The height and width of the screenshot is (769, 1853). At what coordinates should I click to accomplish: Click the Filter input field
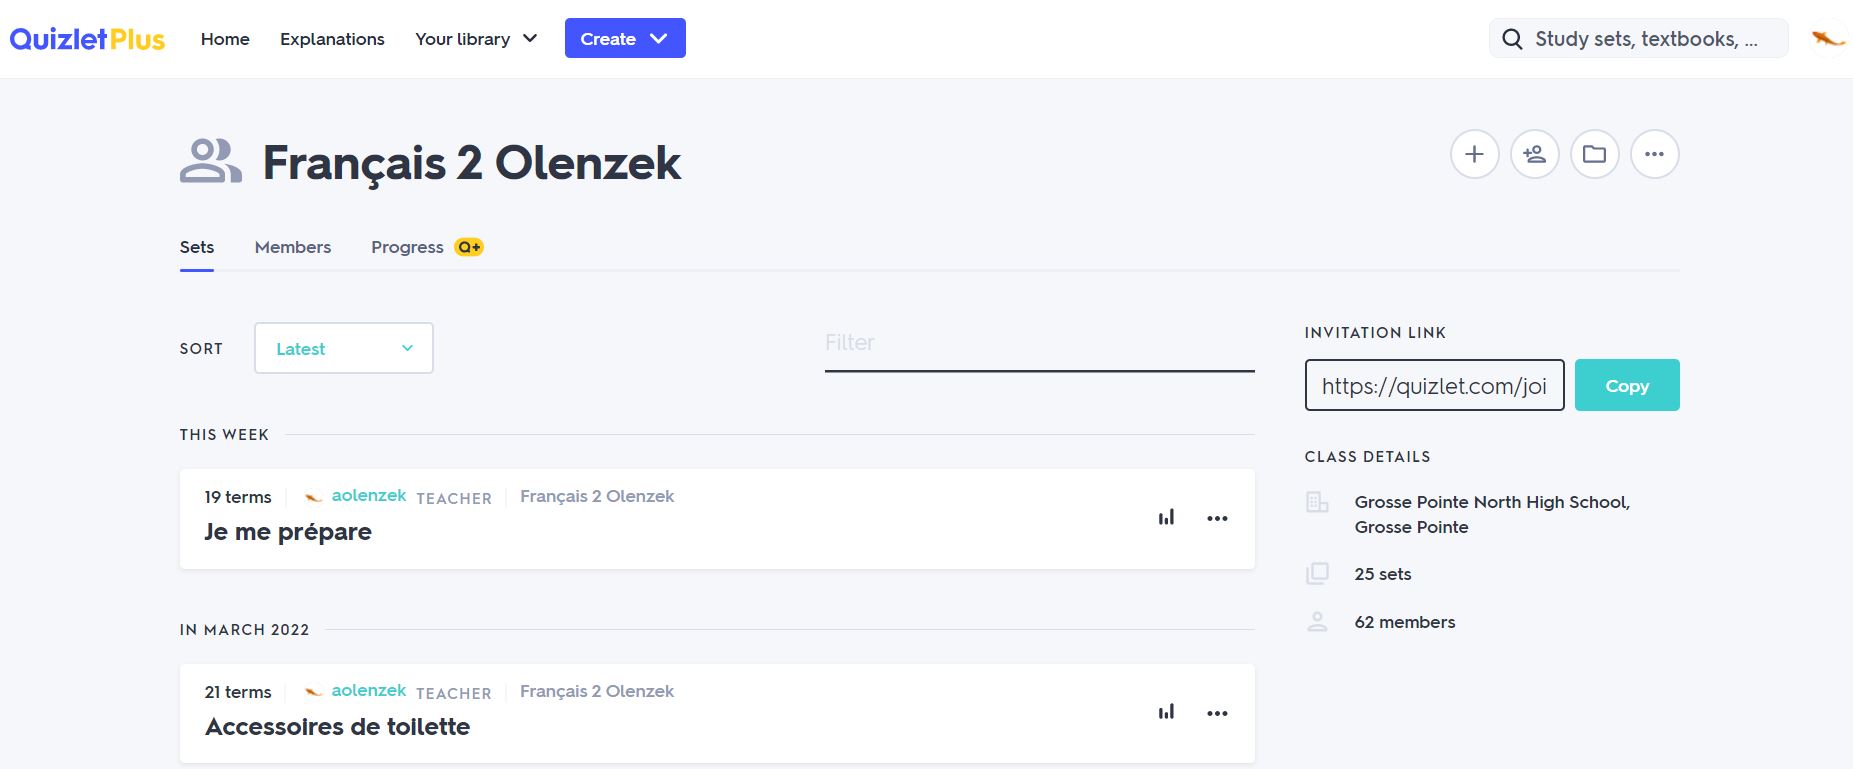click(x=1039, y=343)
